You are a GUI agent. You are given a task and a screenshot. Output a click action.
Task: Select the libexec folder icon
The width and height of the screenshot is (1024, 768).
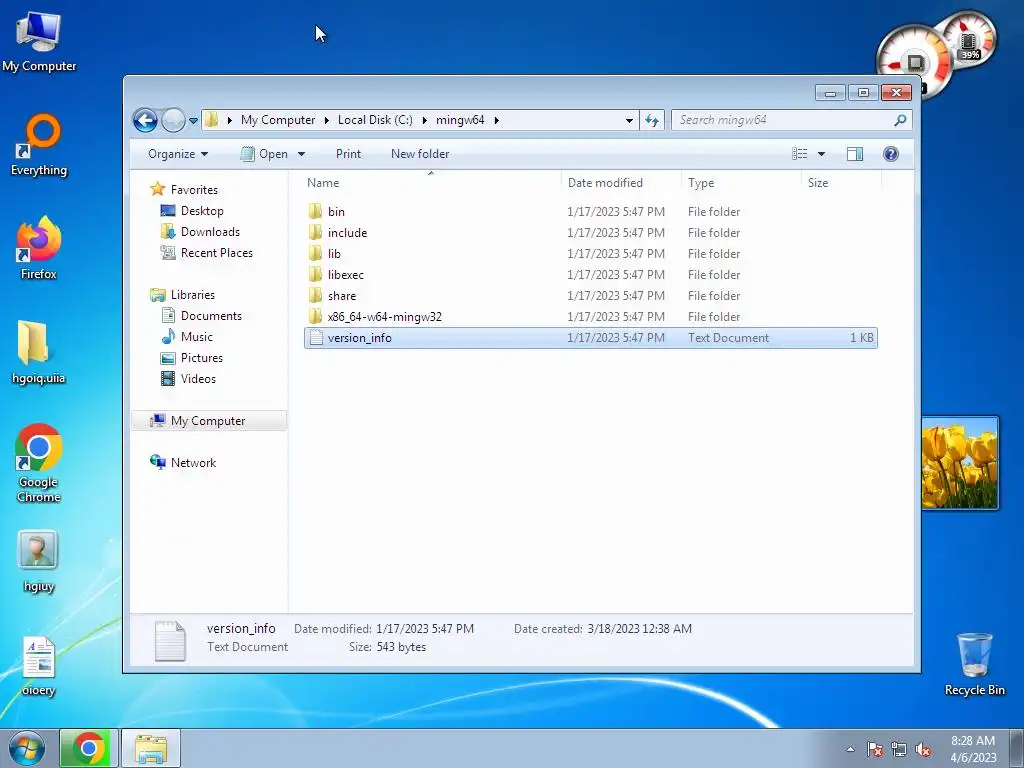(315, 274)
